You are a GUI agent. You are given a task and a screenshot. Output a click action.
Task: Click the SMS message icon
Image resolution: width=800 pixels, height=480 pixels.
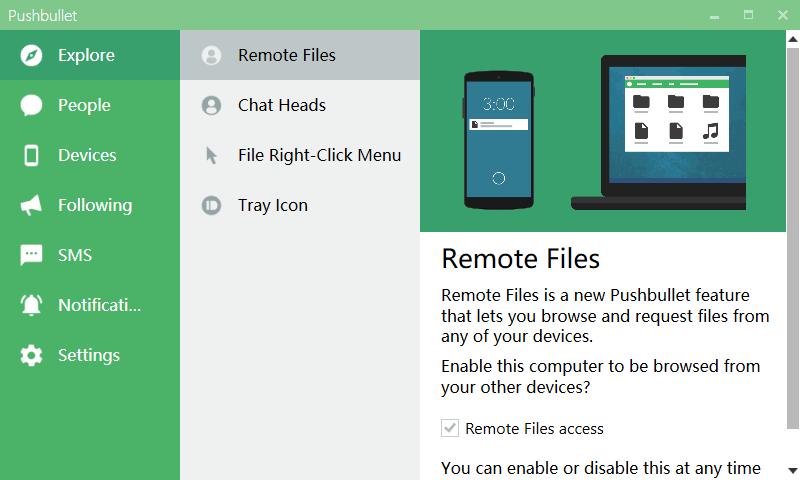(32, 255)
